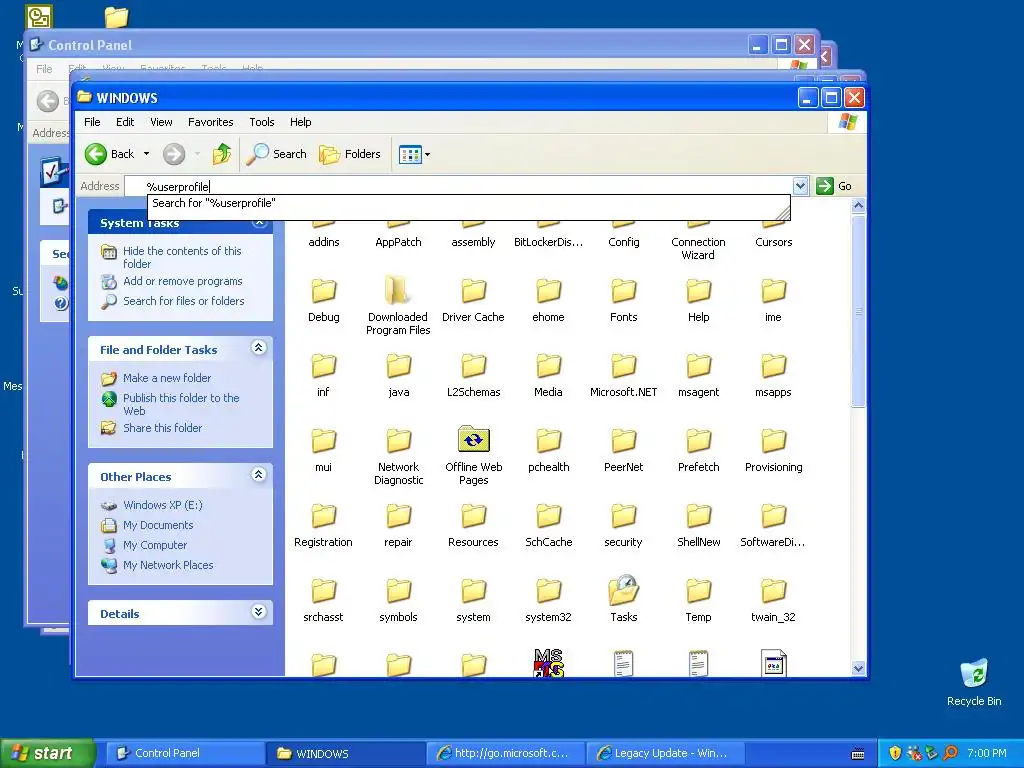Select the system32 folder icon

(549, 591)
